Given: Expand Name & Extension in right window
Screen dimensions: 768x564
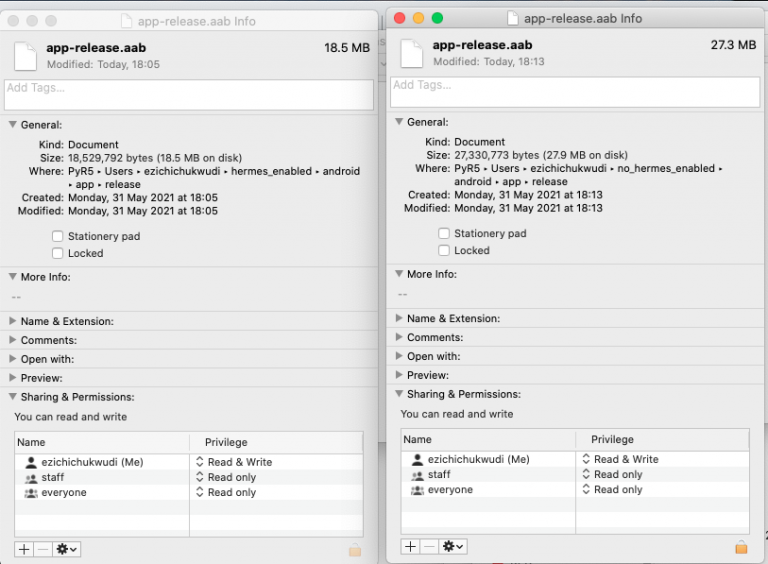Looking at the screenshot, I should click(399, 318).
